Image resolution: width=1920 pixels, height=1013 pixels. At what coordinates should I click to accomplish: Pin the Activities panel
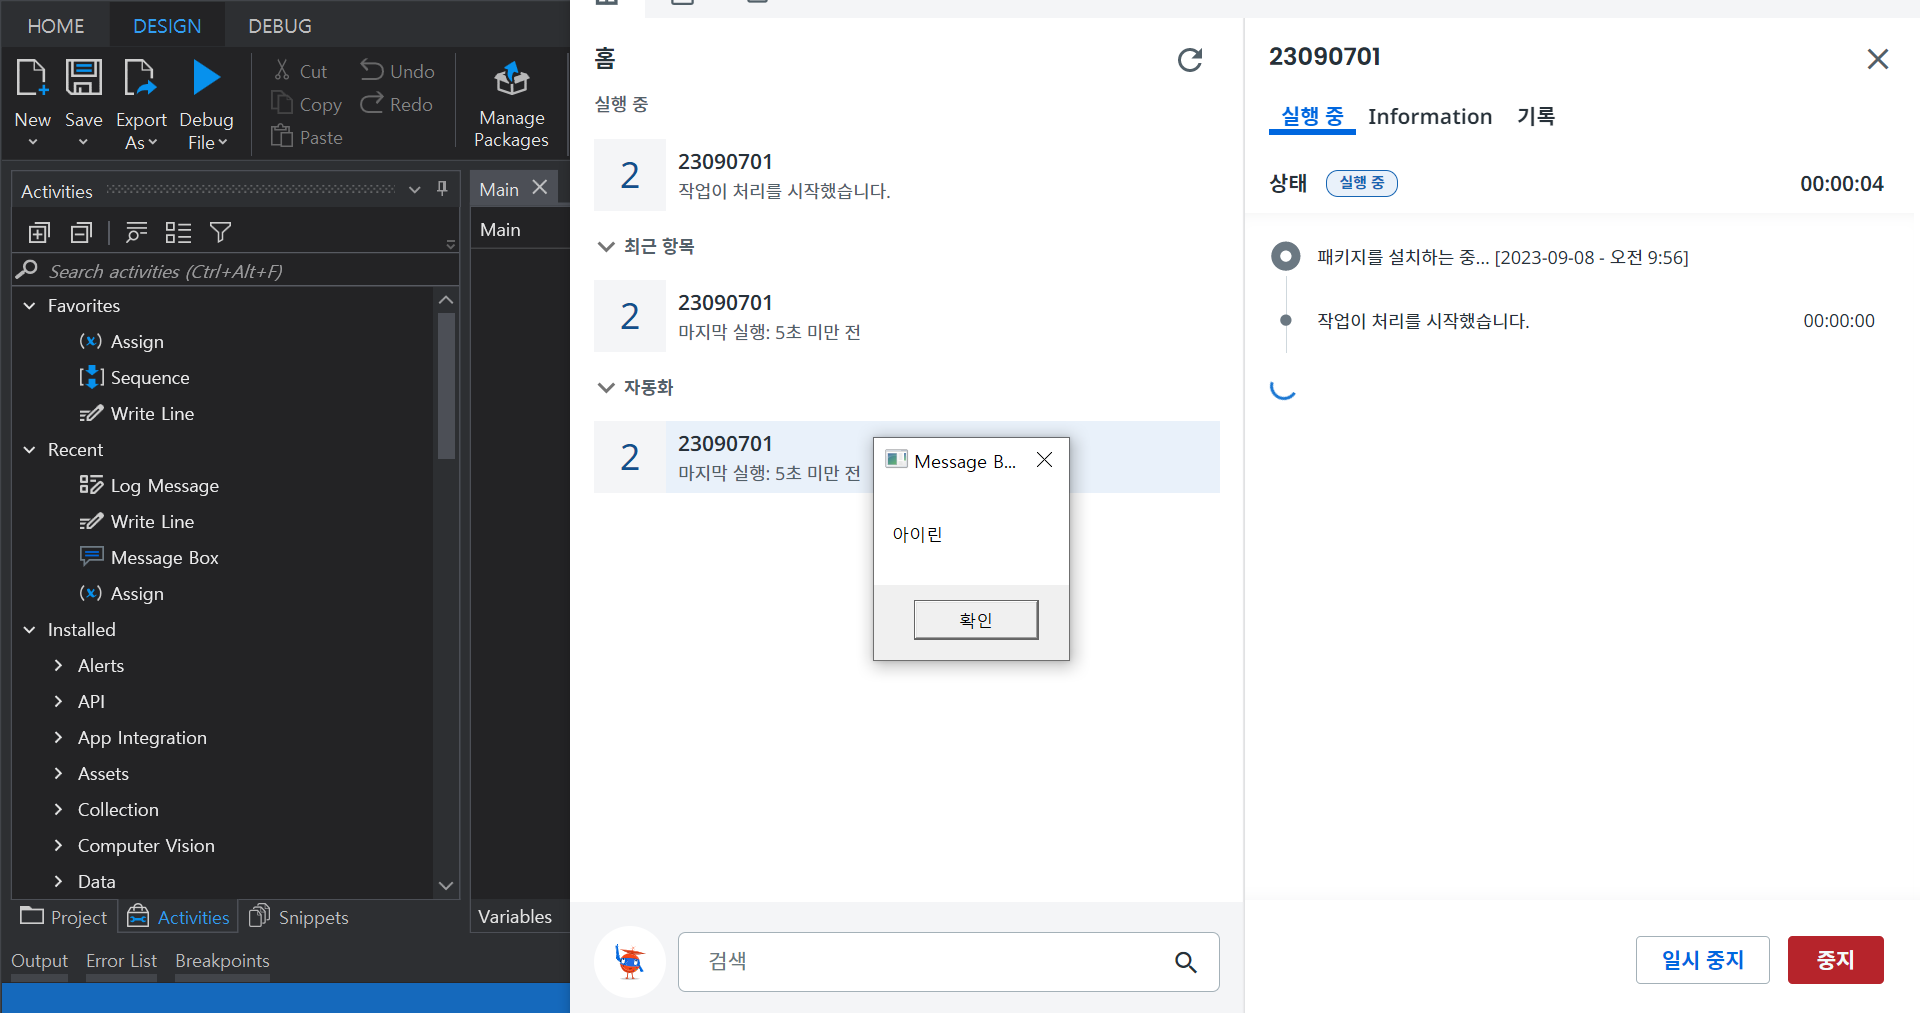pos(442,189)
